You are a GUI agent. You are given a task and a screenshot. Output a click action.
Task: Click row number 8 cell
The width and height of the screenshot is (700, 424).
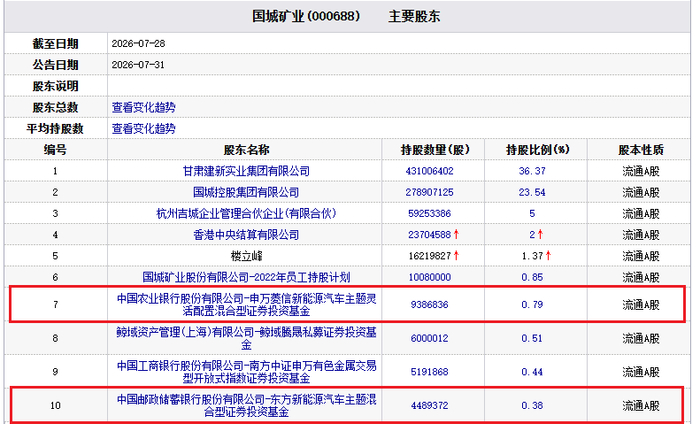point(55,338)
